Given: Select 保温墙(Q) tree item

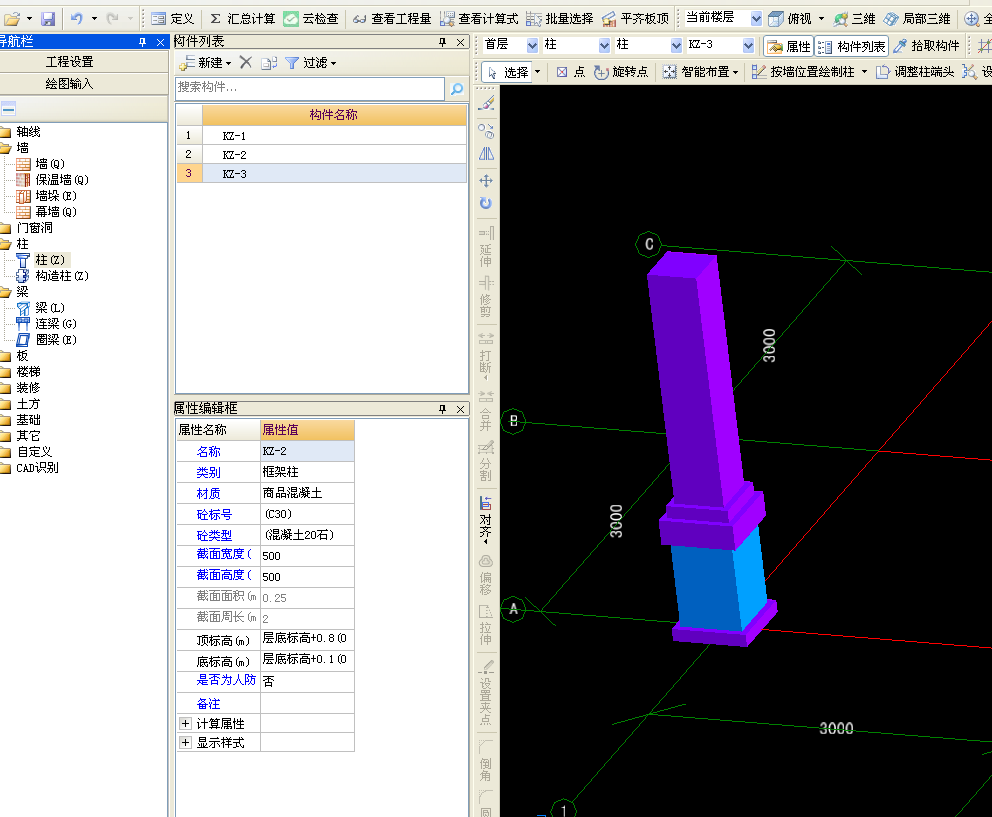Looking at the screenshot, I should click(x=53, y=180).
